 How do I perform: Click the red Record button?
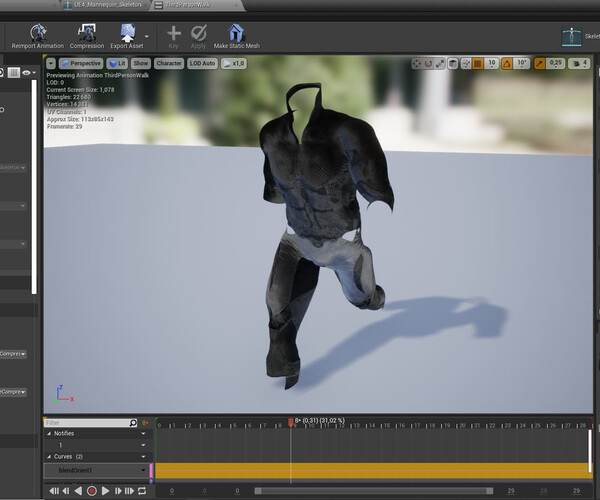pyautogui.click(x=92, y=491)
